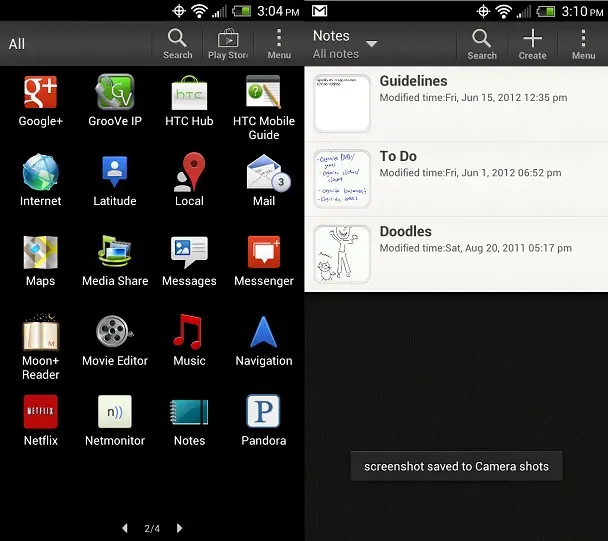The width and height of the screenshot is (608, 541).
Task: Open Menu in the app drawer toolbar
Action: pos(279,44)
